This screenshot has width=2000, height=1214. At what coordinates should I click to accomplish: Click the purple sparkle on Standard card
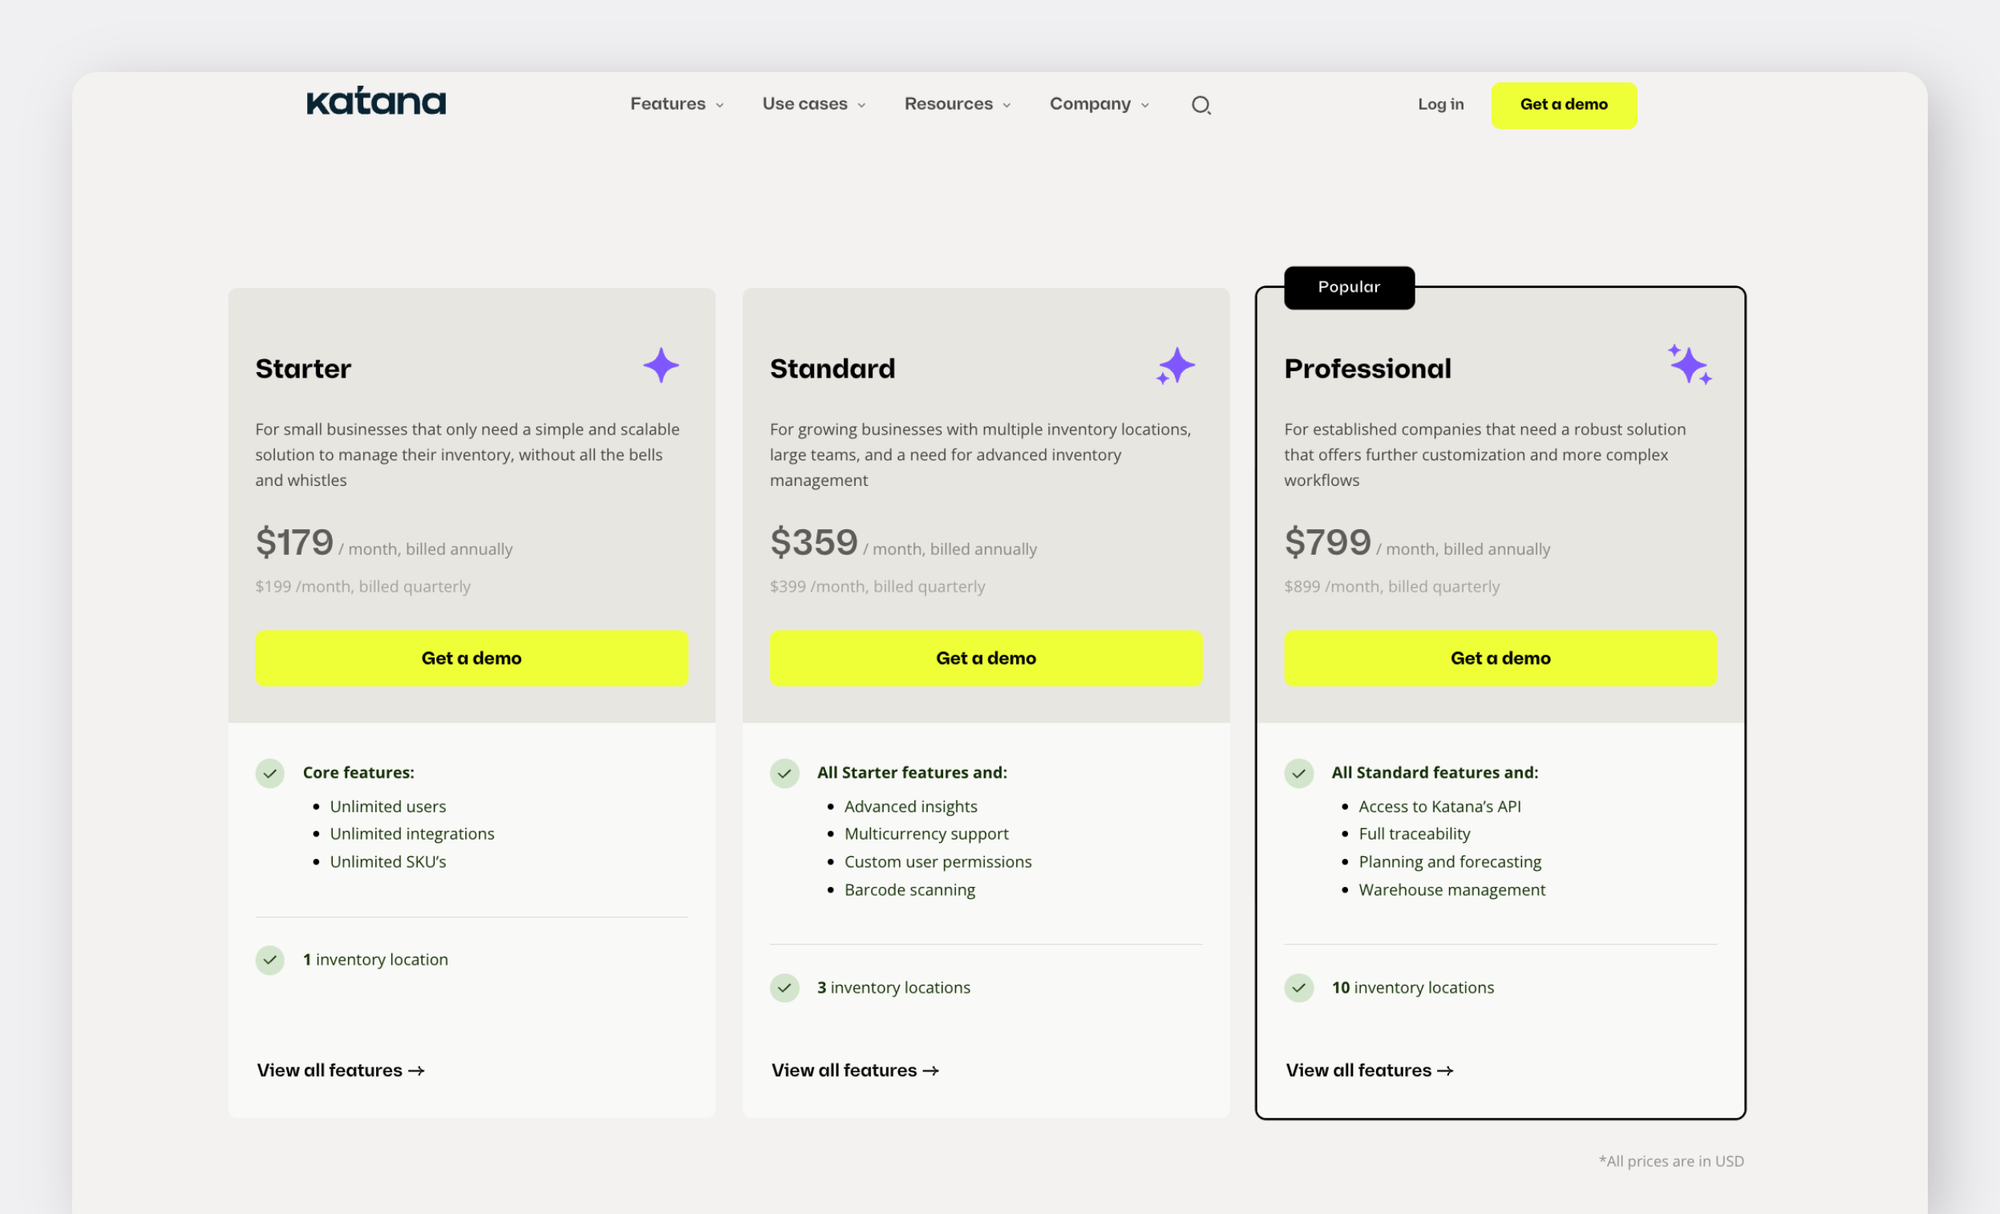click(x=1176, y=366)
